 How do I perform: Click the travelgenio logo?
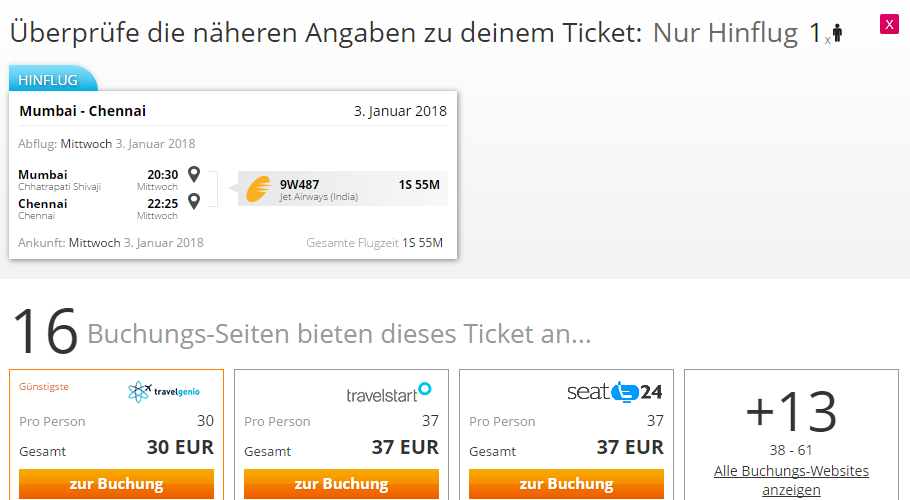point(164,392)
